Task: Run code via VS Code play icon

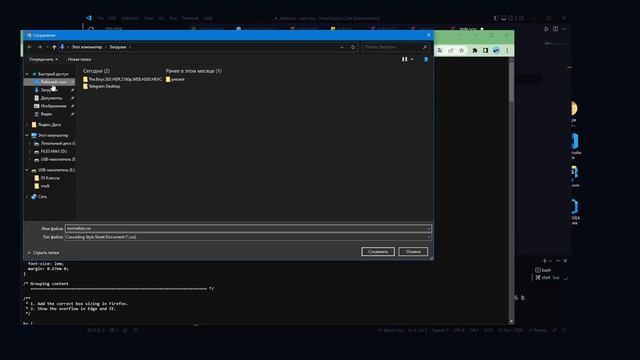Action: 546,29
